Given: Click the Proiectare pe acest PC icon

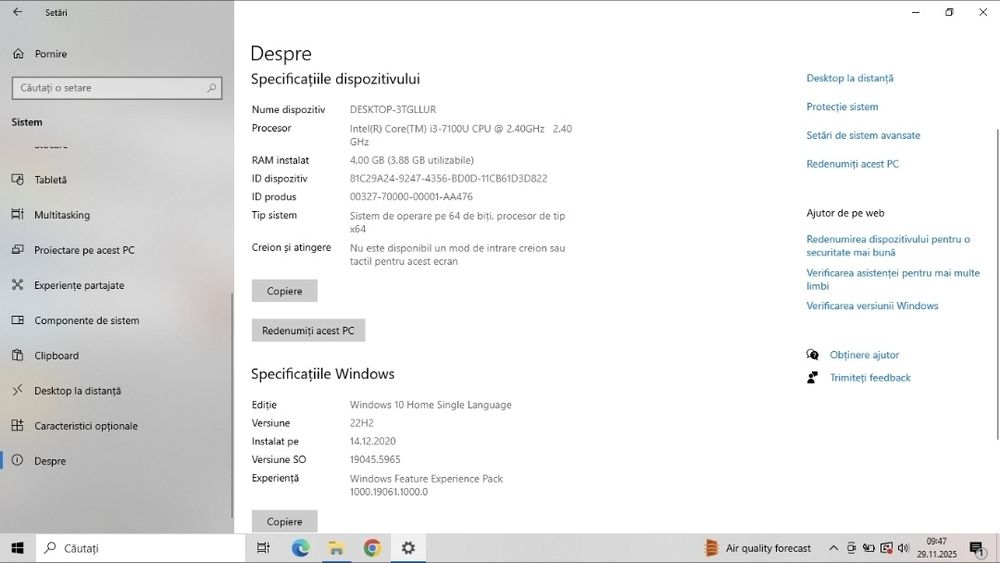Looking at the screenshot, I should coord(18,249).
